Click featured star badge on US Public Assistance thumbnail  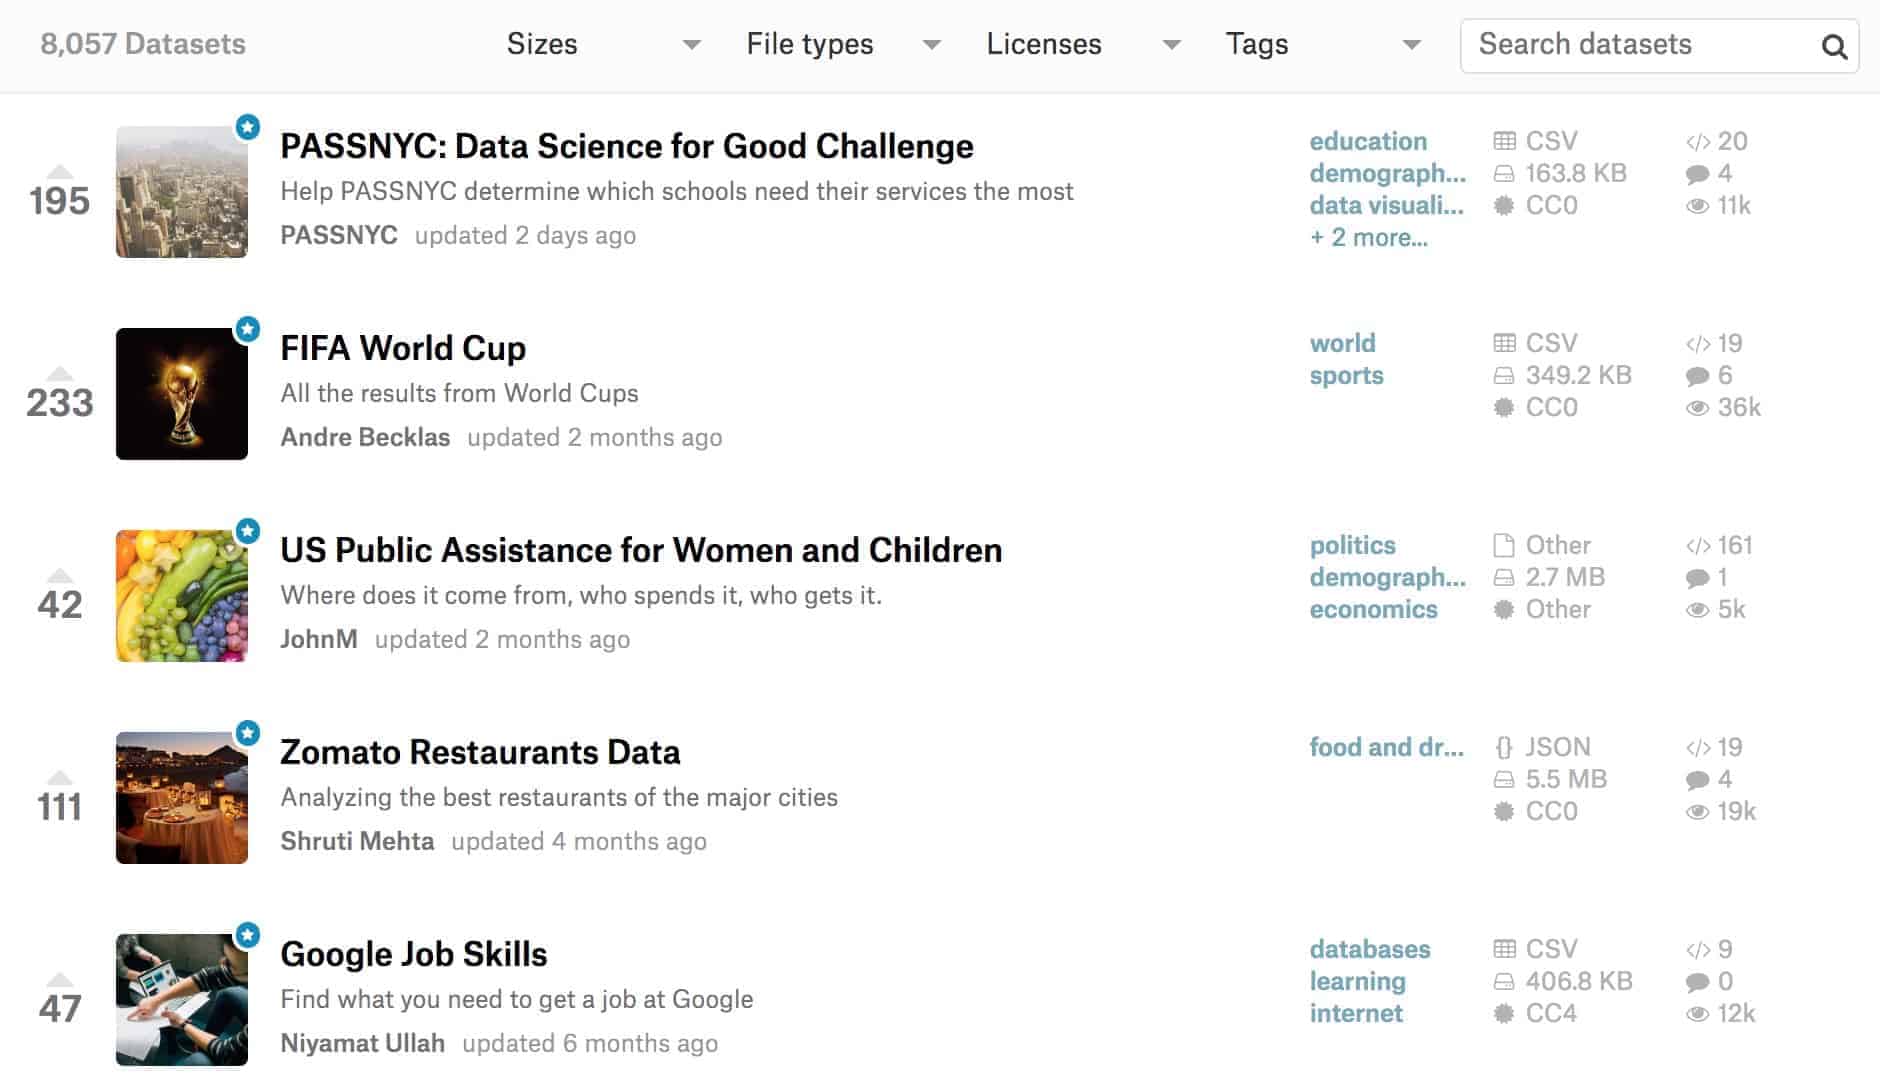248,531
